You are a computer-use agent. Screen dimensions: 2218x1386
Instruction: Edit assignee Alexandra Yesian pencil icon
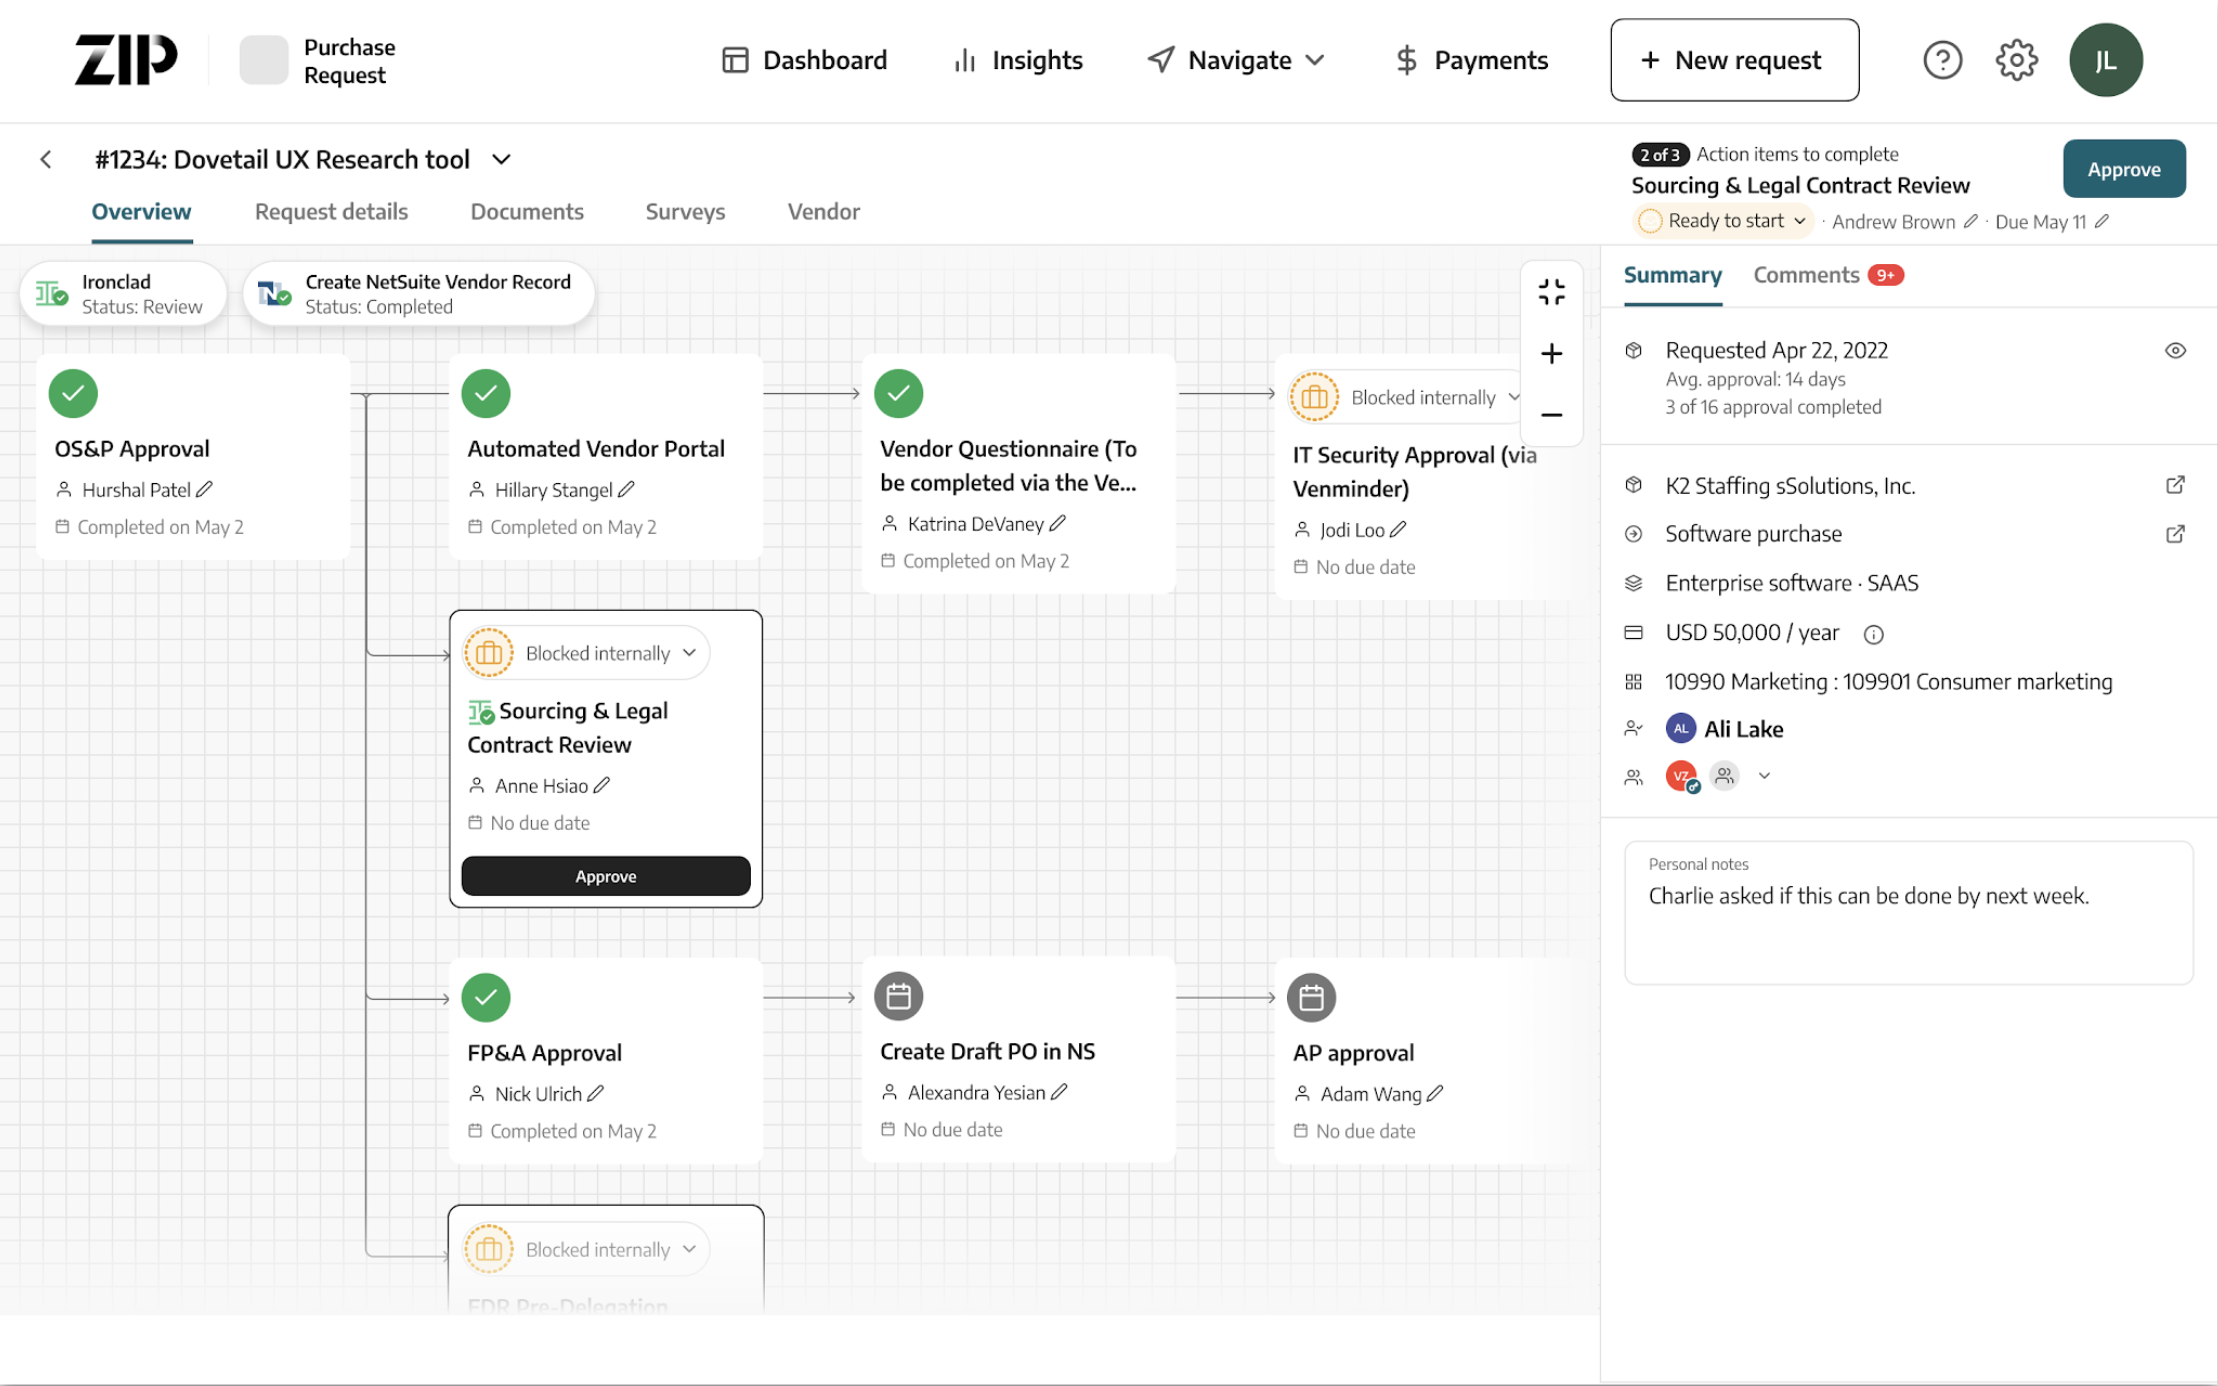(x=1060, y=1092)
